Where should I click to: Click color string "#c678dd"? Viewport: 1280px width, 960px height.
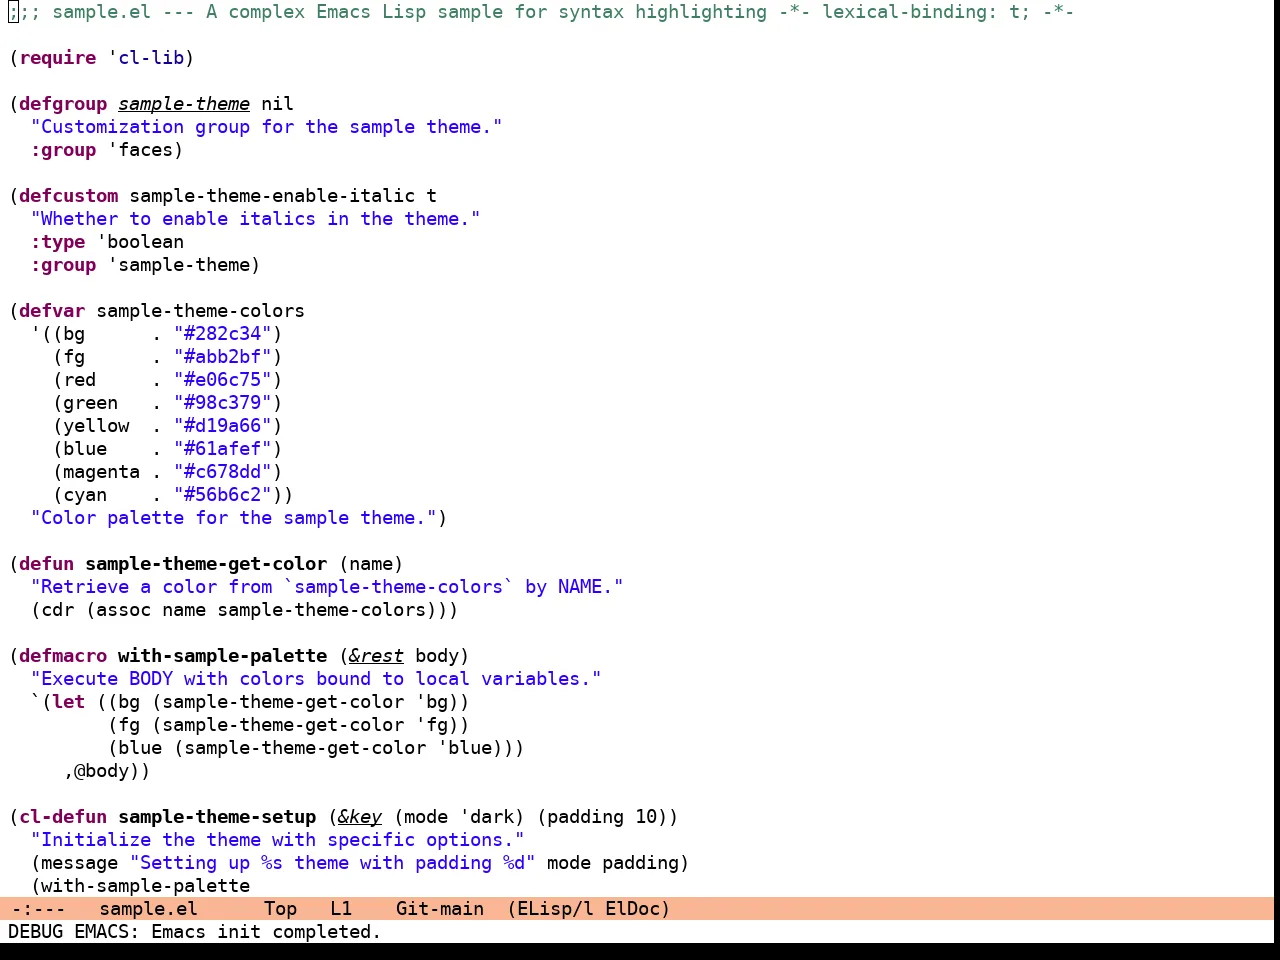click(x=222, y=472)
